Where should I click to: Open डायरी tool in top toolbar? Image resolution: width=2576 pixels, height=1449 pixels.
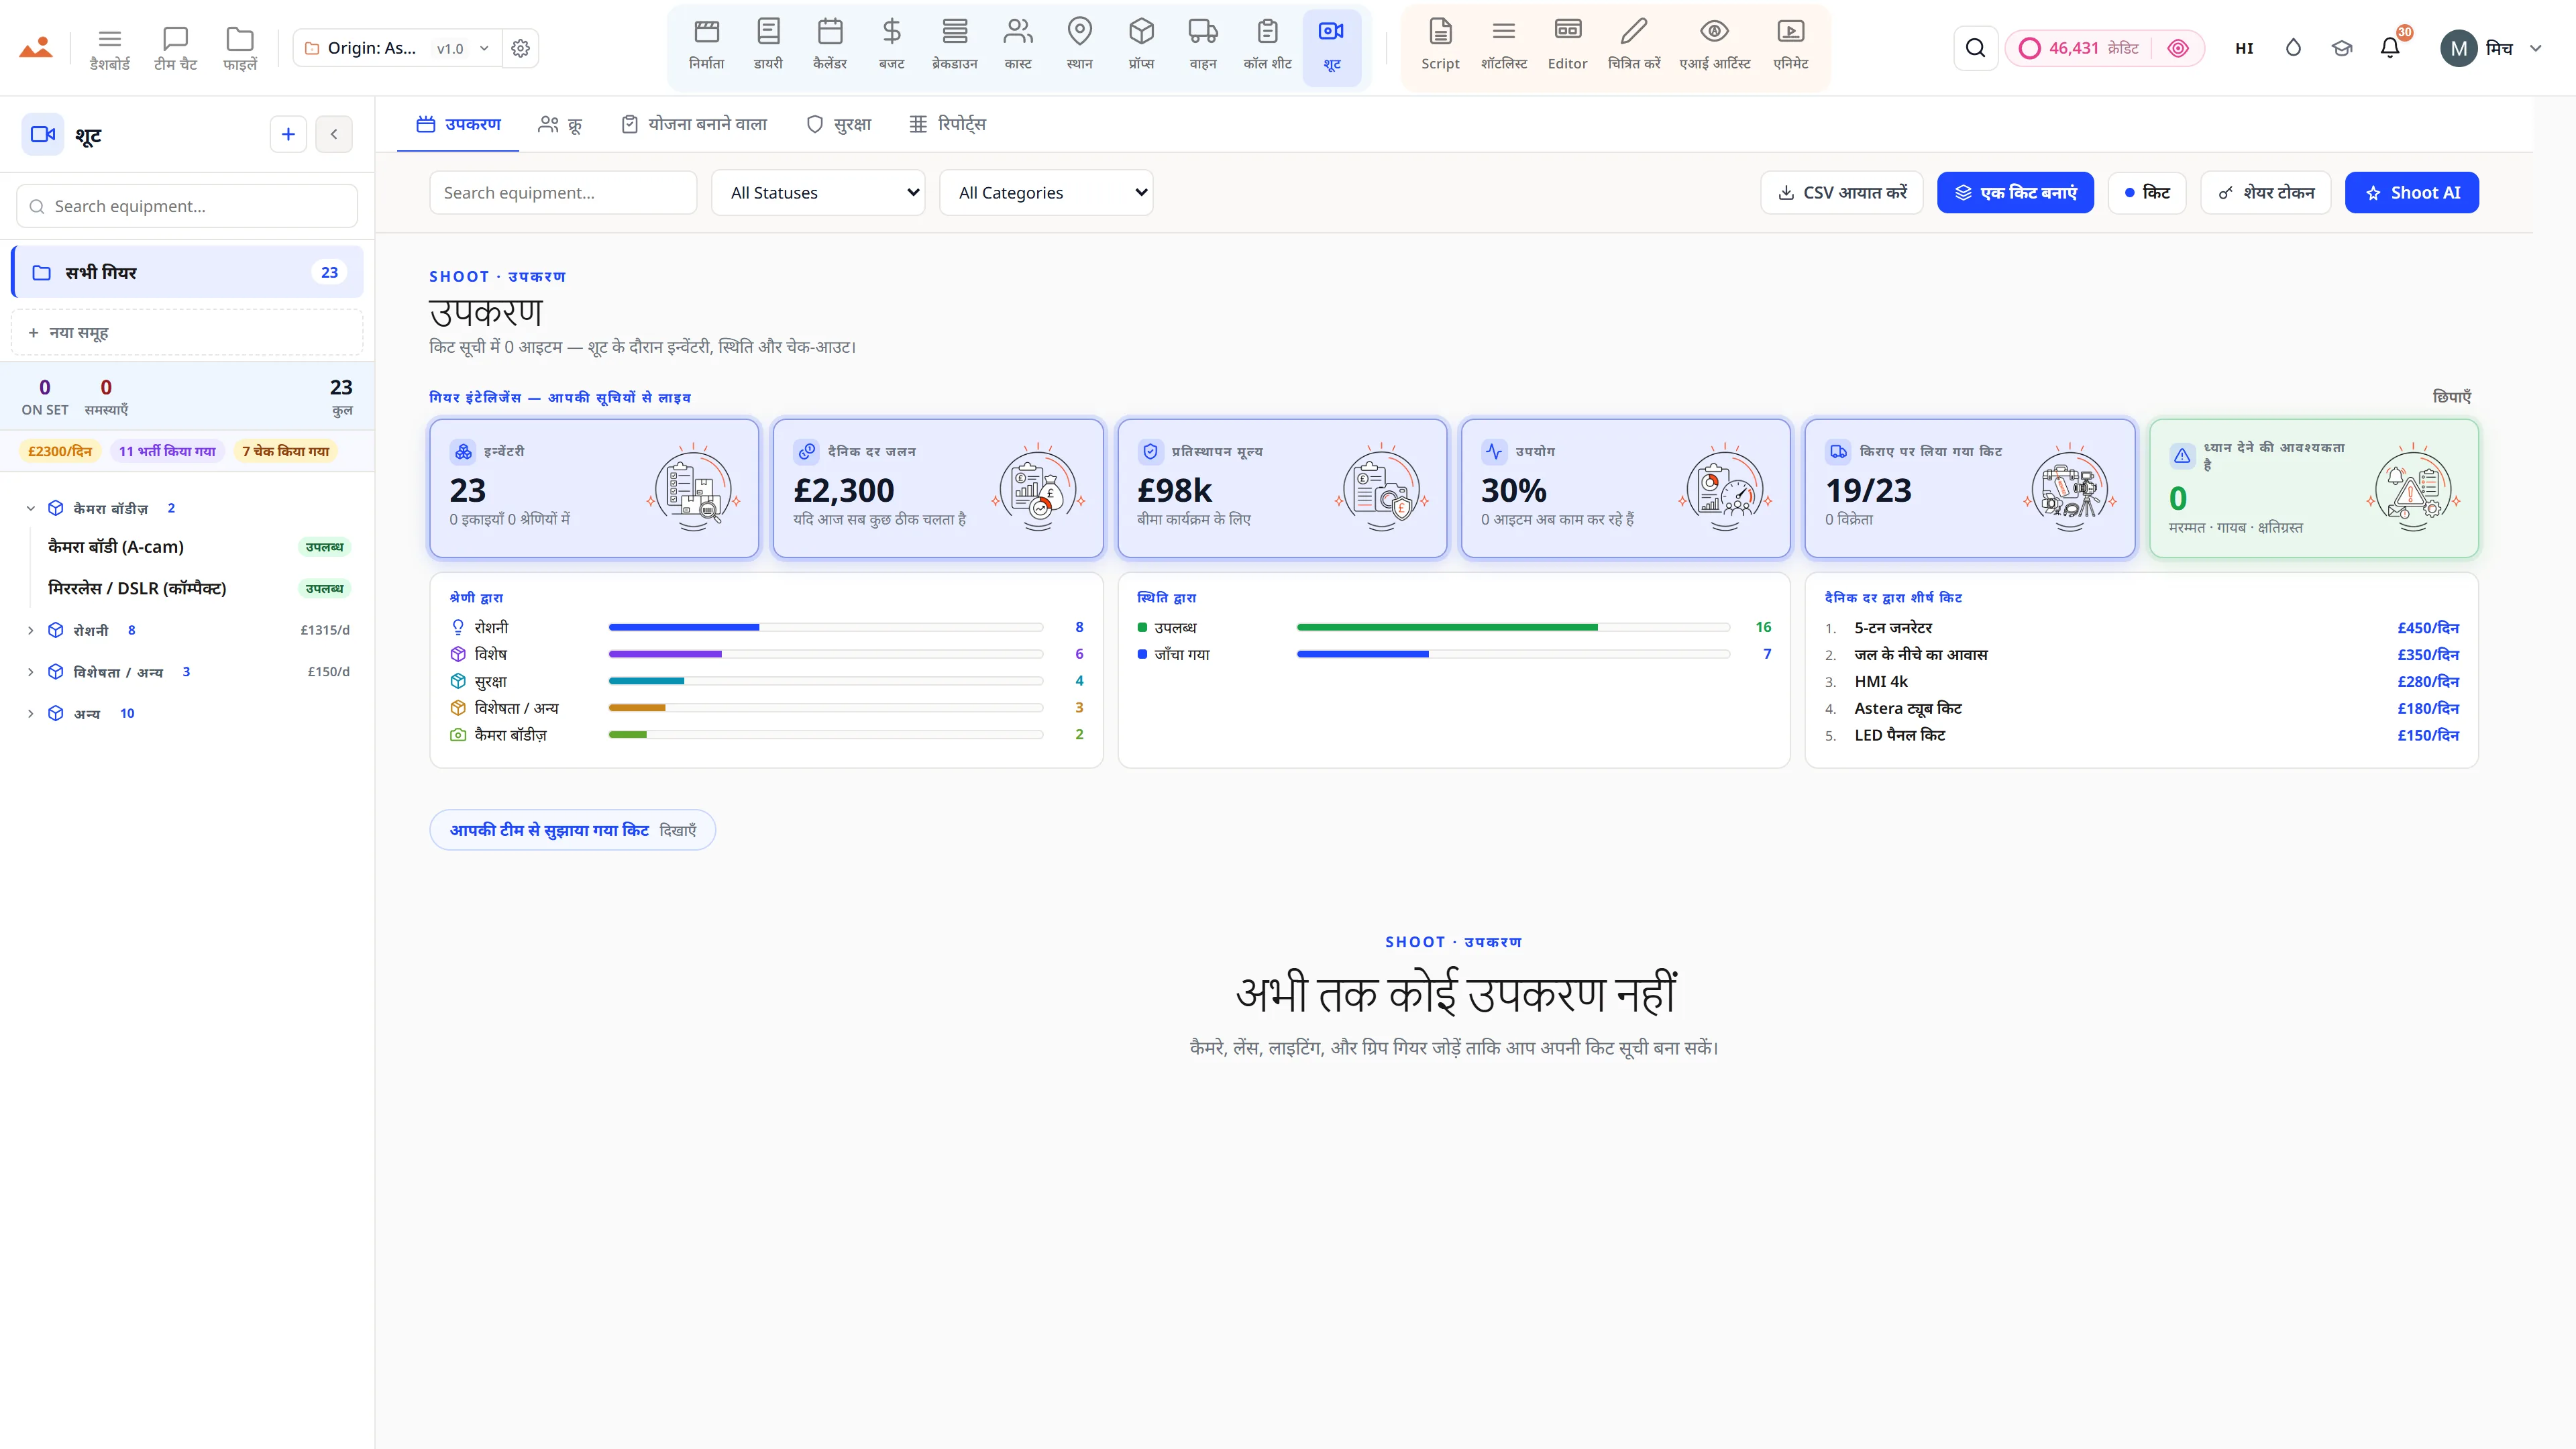click(768, 47)
